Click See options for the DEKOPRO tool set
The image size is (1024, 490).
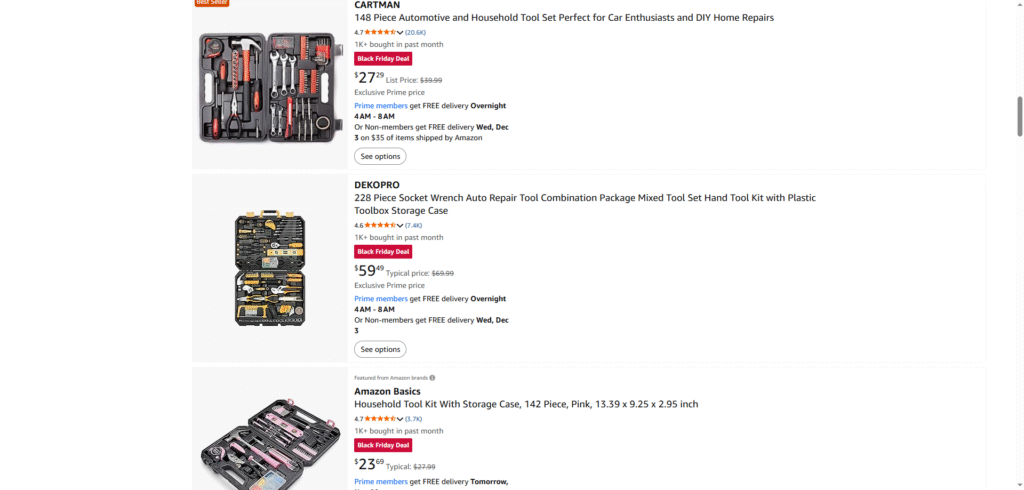click(380, 349)
